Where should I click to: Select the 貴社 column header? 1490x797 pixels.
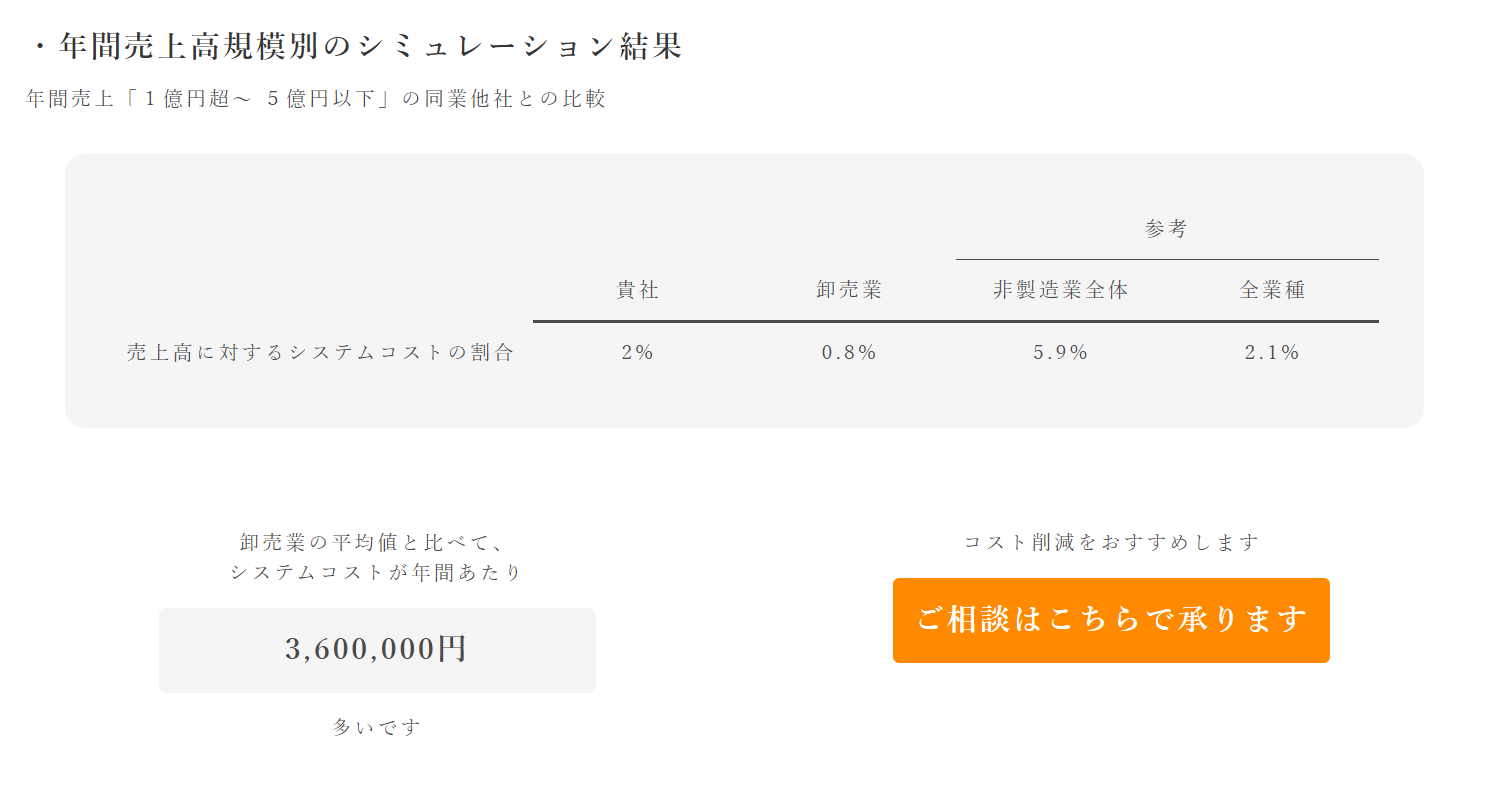click(638, 290)
